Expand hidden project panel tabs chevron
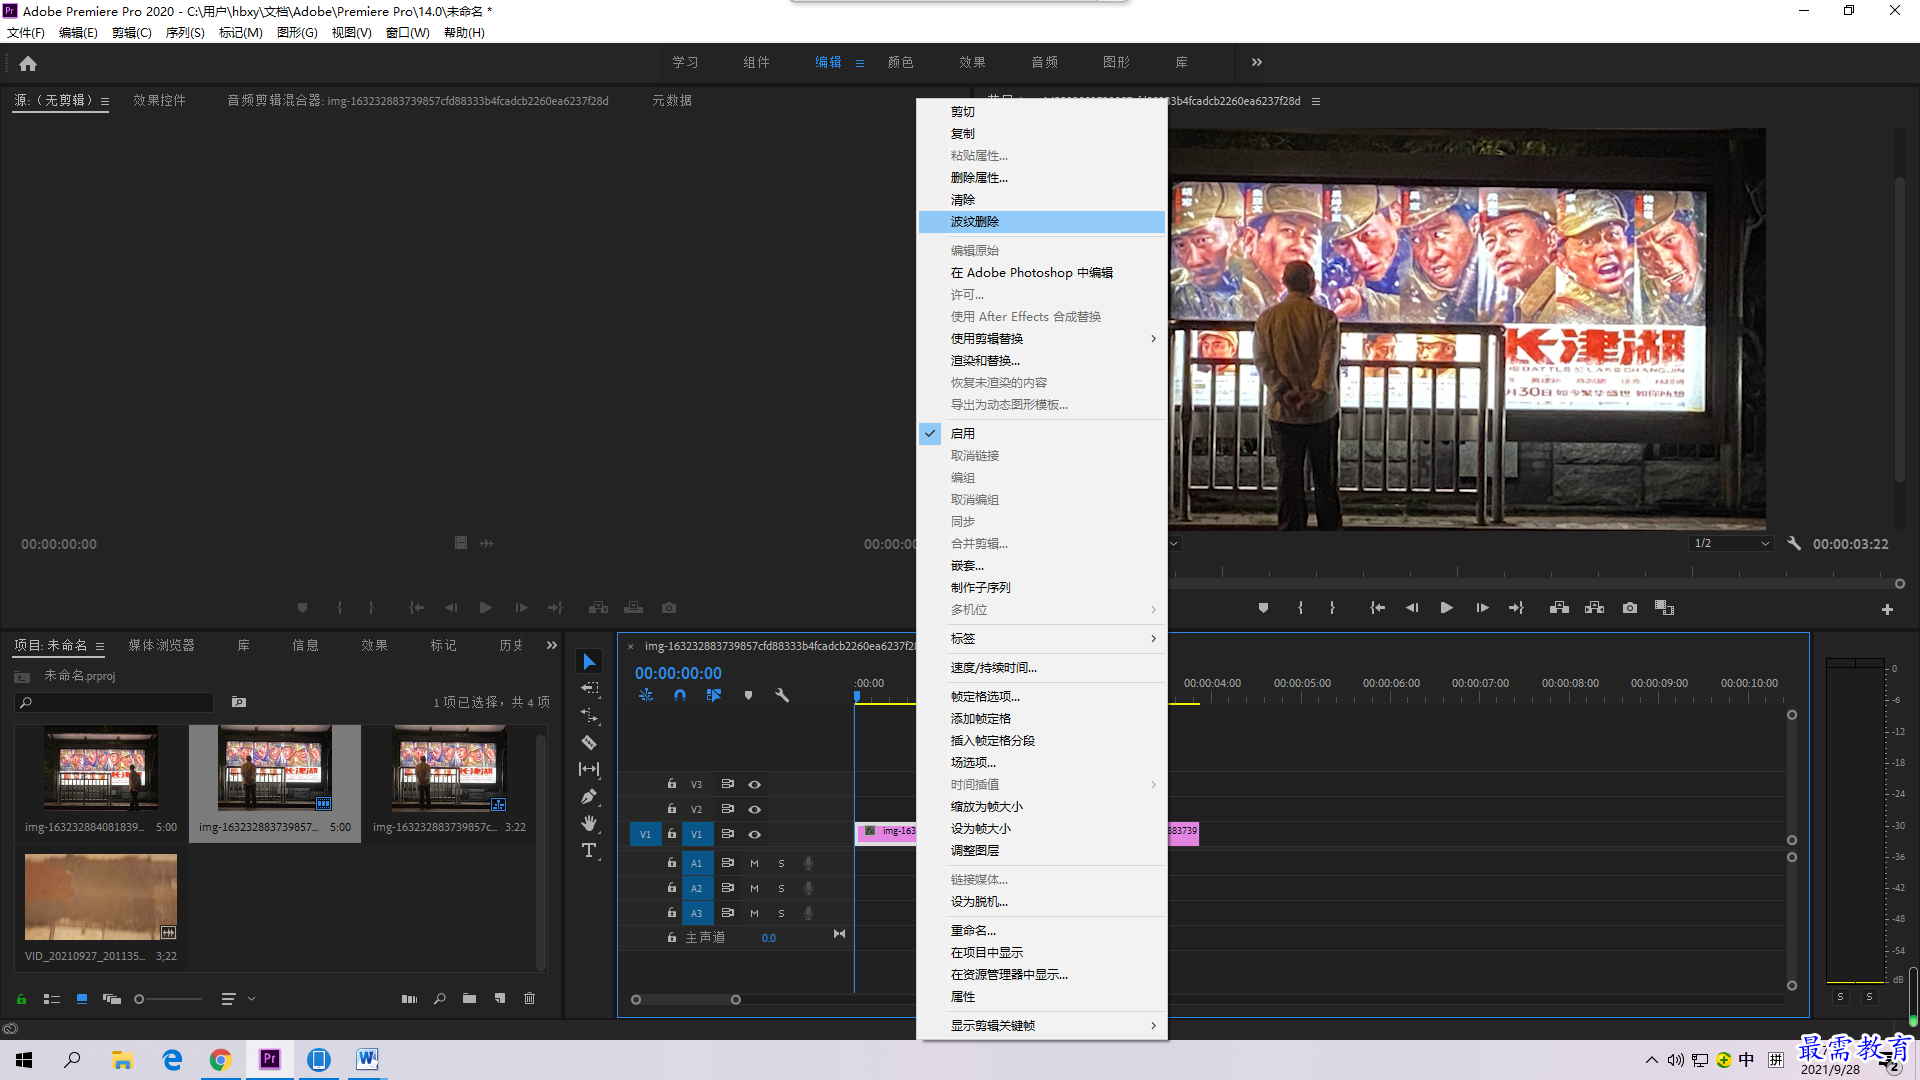 (x=551, y=645)
